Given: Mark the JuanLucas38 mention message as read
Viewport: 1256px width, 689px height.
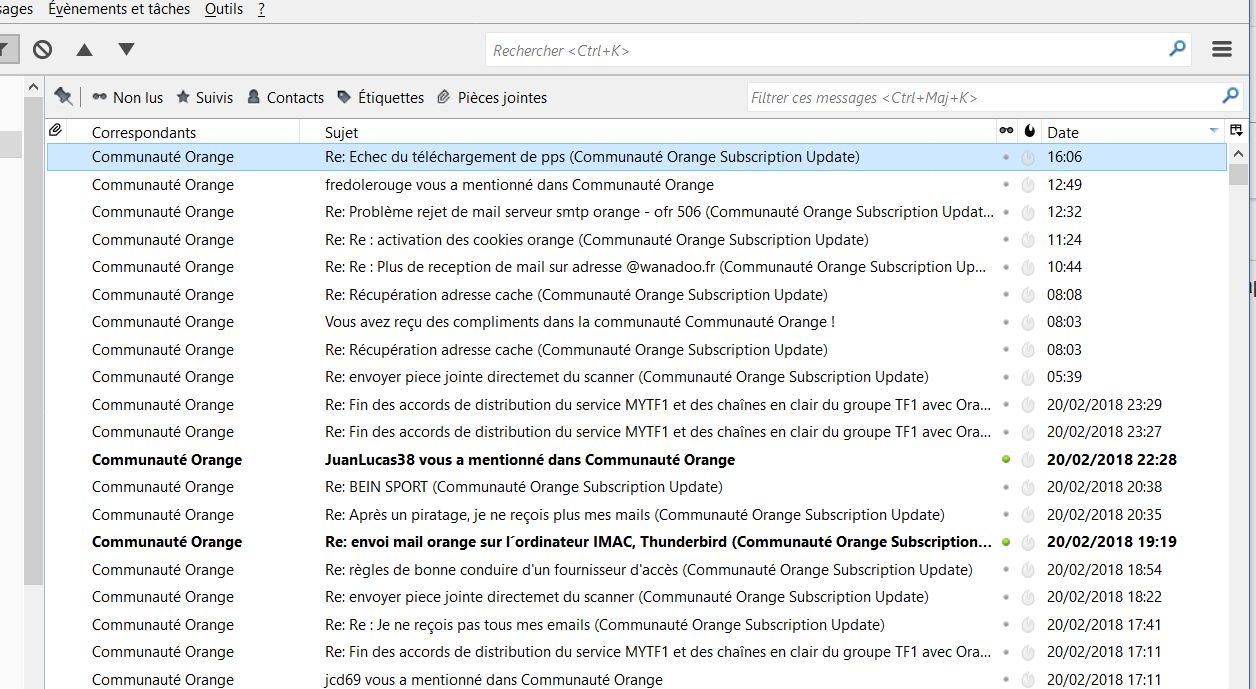Looking at the screenshot, I should tap(1006, 460).
